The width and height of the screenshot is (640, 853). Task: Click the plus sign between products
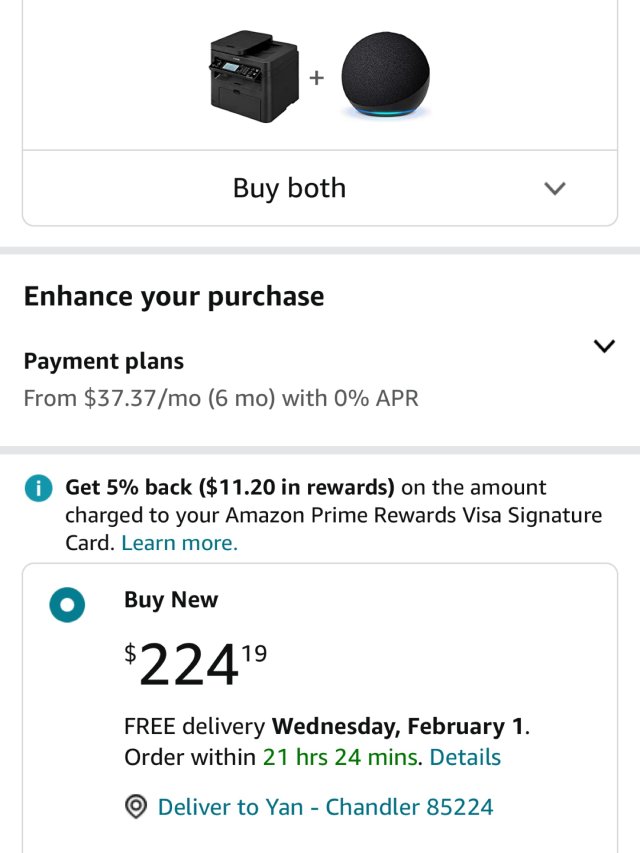316,77
